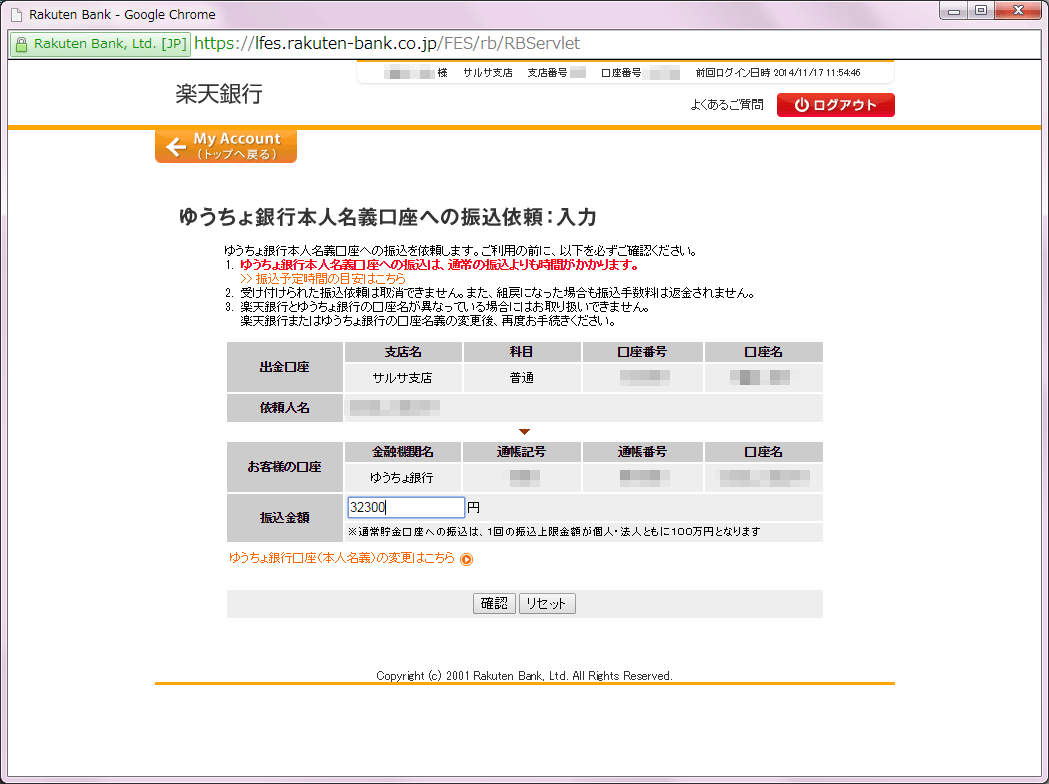Click the red warning text about transfer time
Image resolution: width=1049 pixels, height=784 pixels.
click(x=440, y=265)
